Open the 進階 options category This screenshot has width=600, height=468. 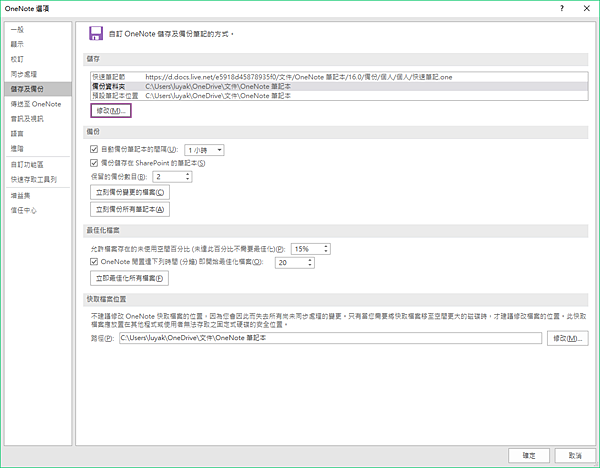point(38,148)
